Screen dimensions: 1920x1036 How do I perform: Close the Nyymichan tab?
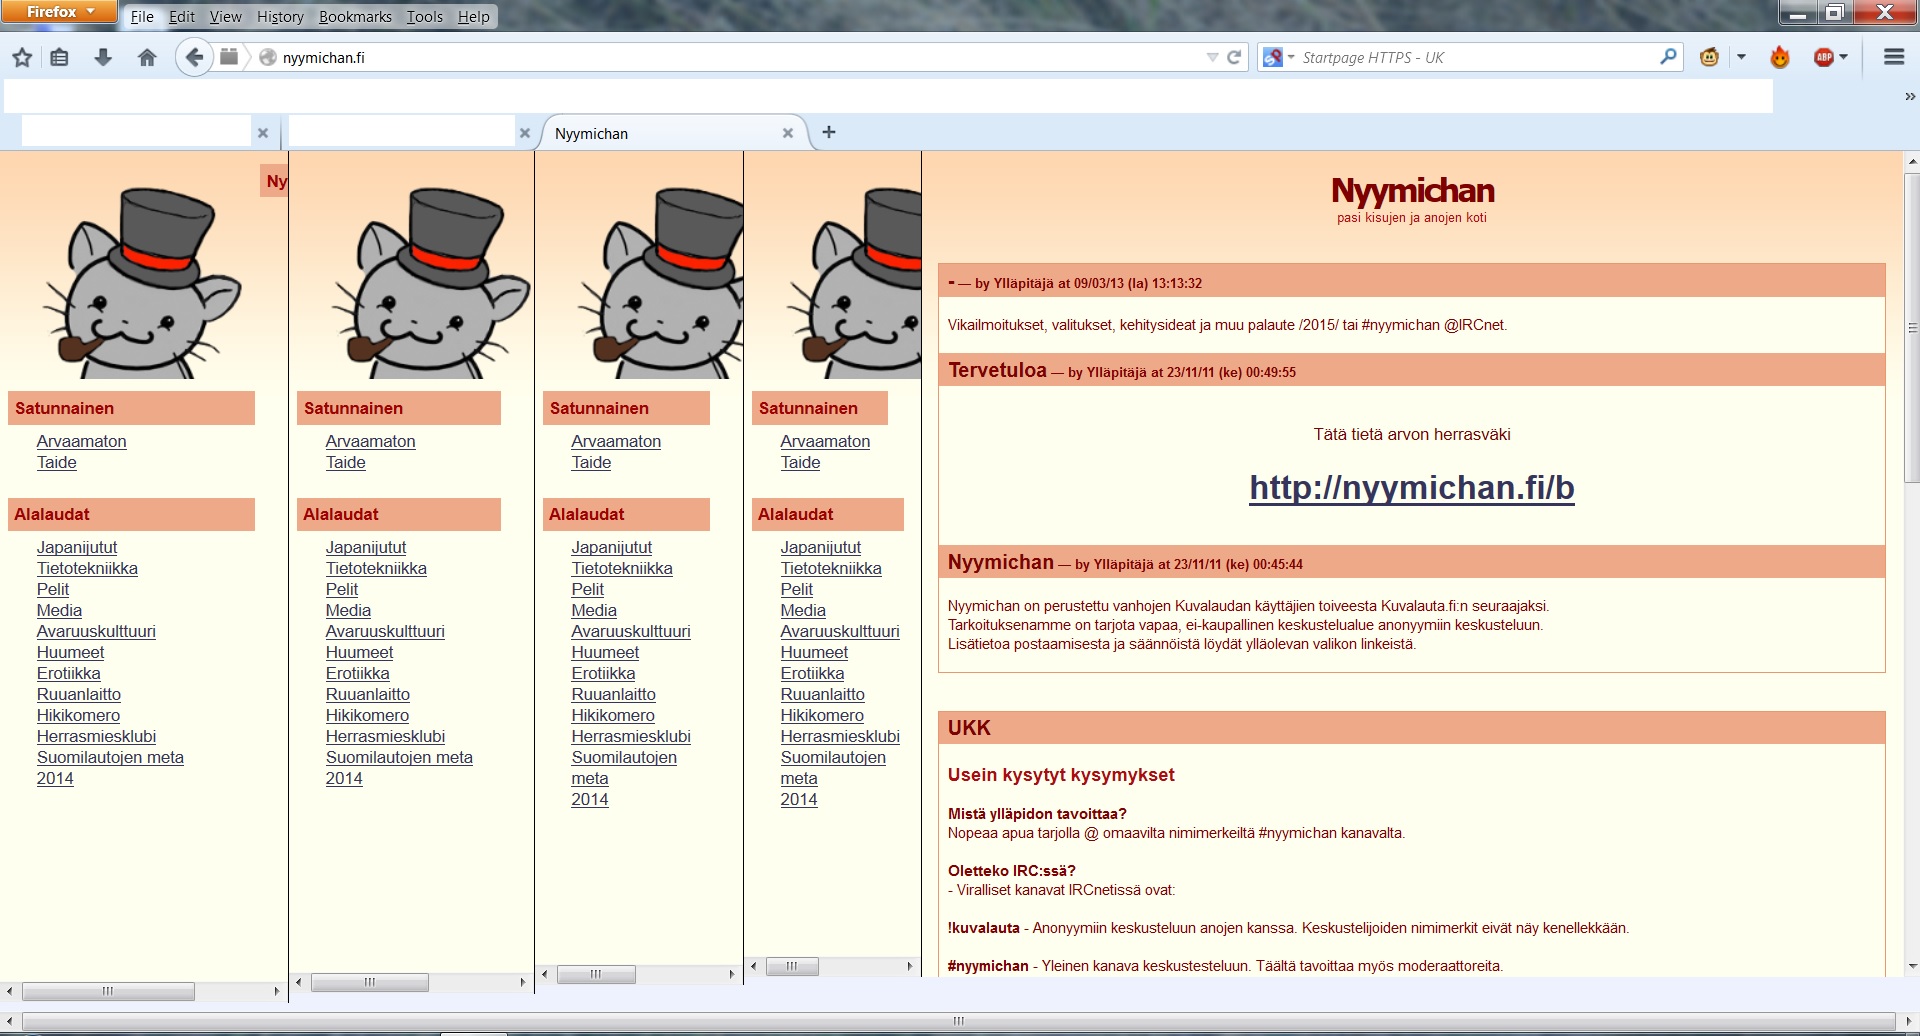point(788,134)
